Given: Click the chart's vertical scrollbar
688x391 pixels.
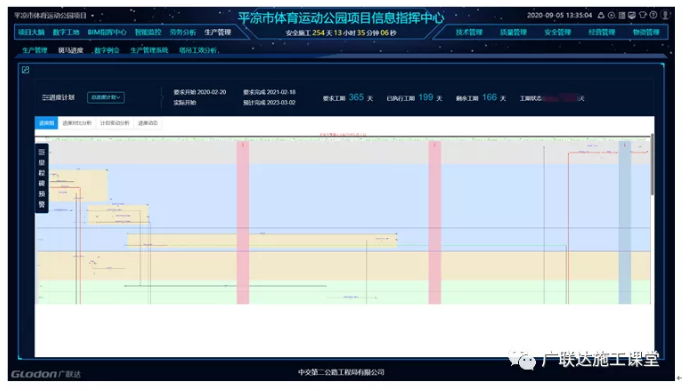Looking at the screenshot, I should [652, 165].
